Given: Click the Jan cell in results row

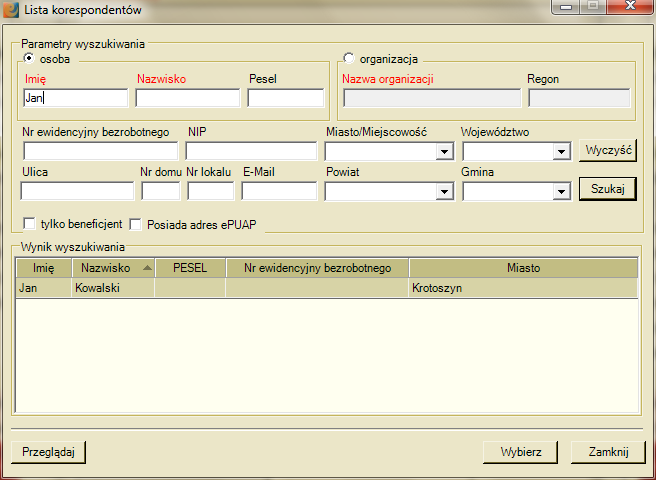Looking at the screenshot, I should 44,288.
